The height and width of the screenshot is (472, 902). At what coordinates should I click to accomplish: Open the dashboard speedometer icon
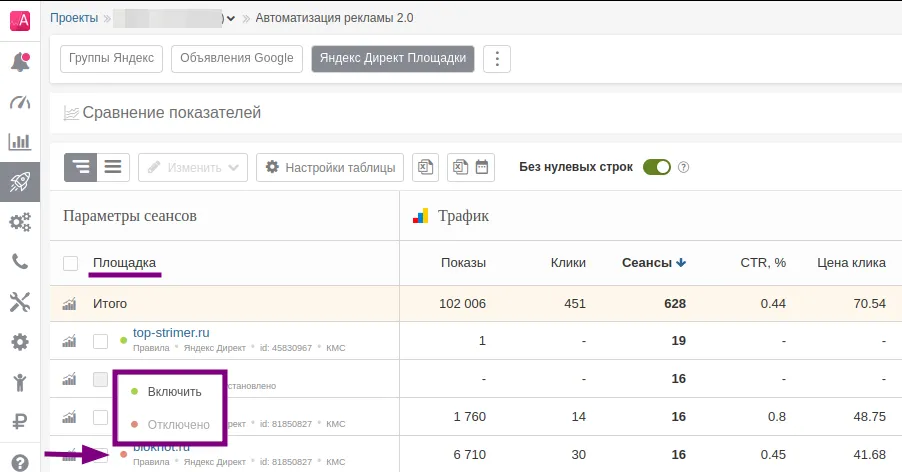click(x=20, y=102)
